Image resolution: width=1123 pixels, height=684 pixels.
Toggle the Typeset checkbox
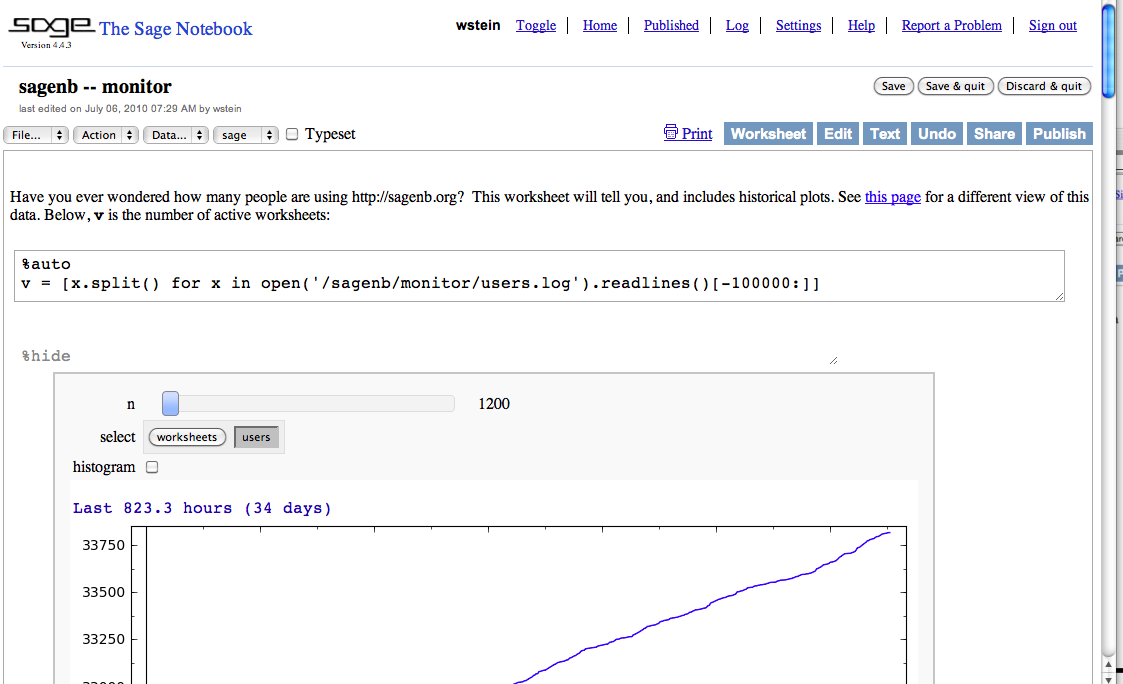[x=292, y=134]
